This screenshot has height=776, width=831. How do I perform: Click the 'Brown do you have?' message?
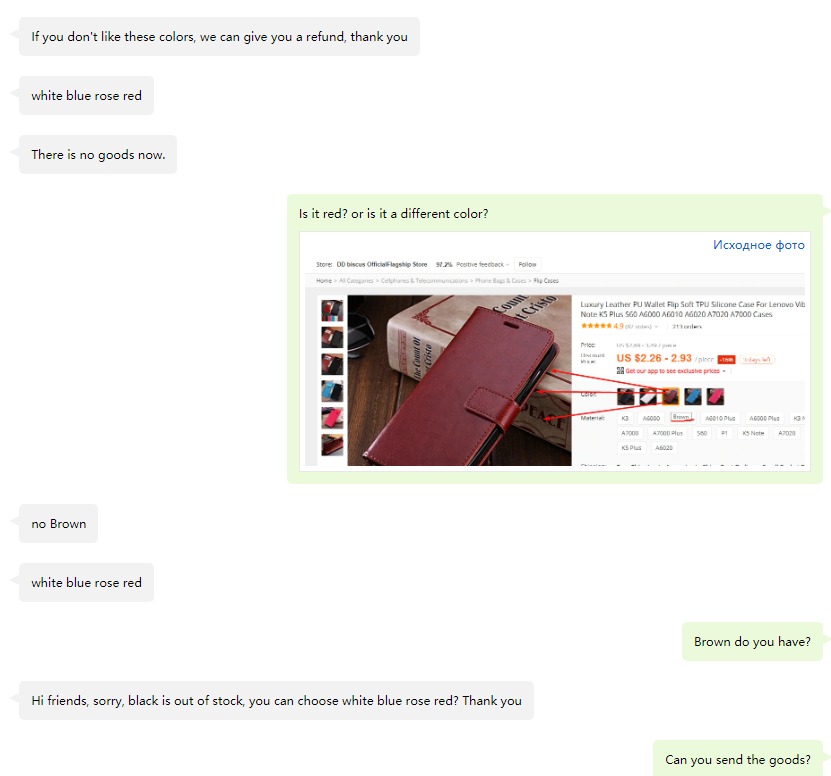coord(752,641)
